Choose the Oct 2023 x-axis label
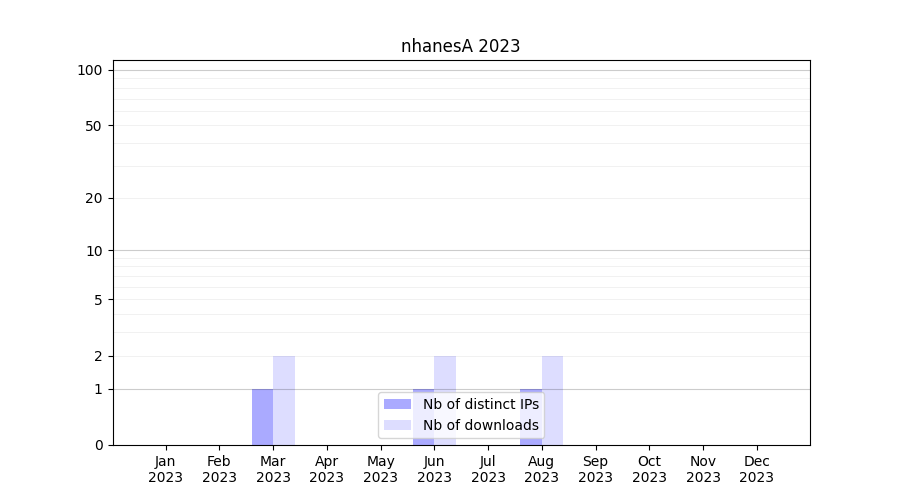Image resolution: width=900 pixels, height=500 pixels. point(649,469)
